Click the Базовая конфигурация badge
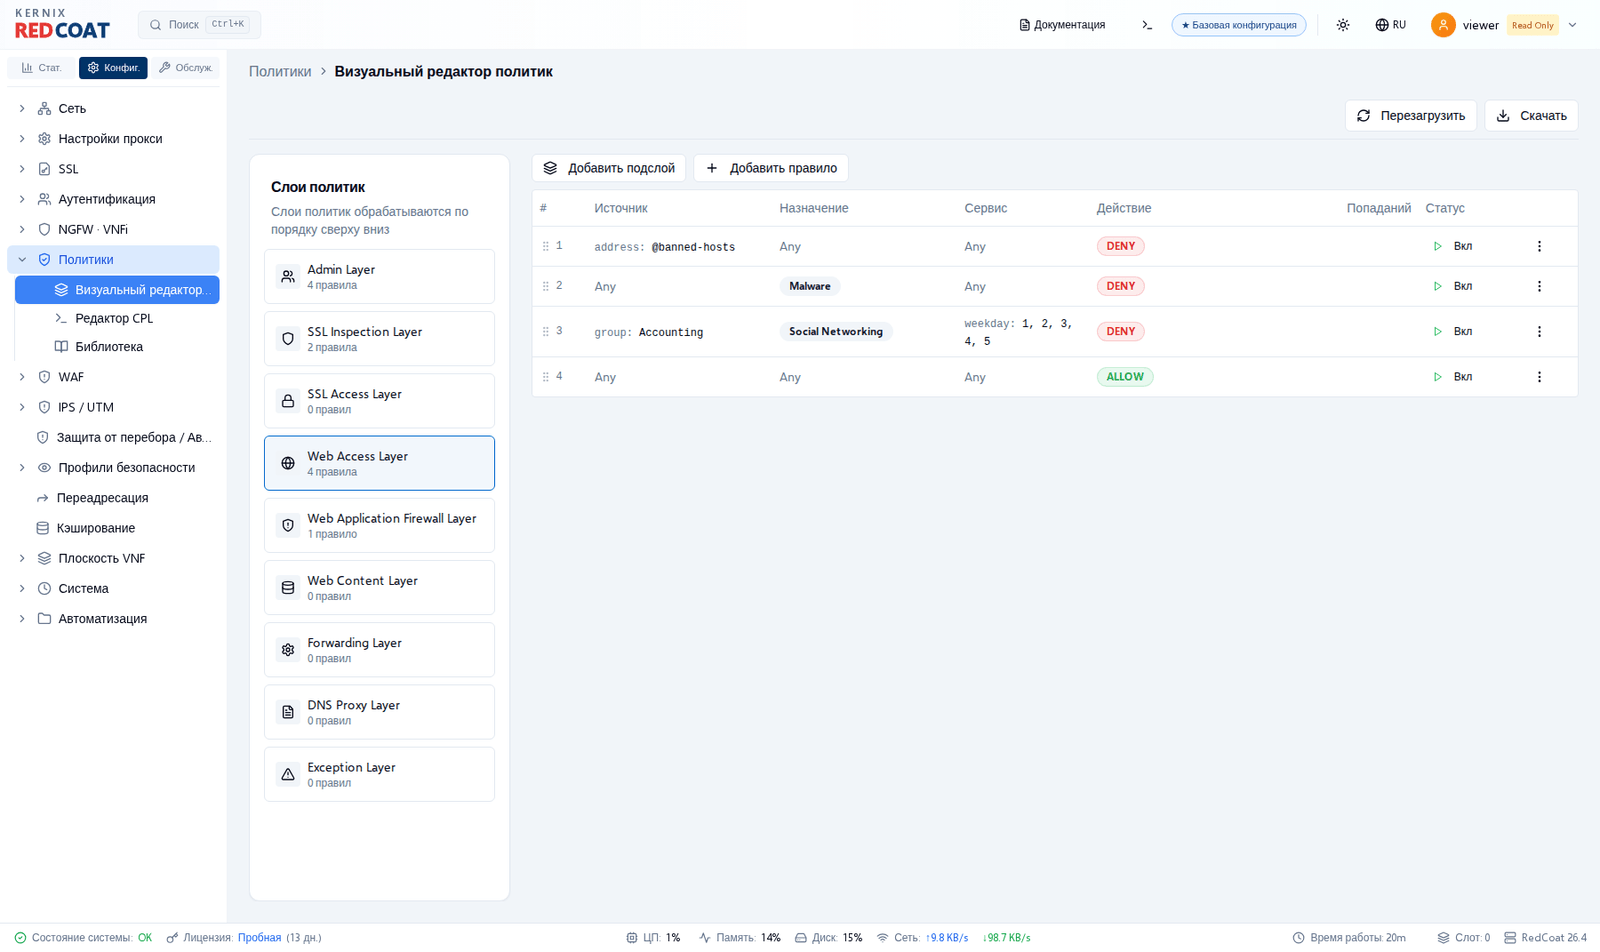Screen dimensions: 1600x952 pos(1239,25)
